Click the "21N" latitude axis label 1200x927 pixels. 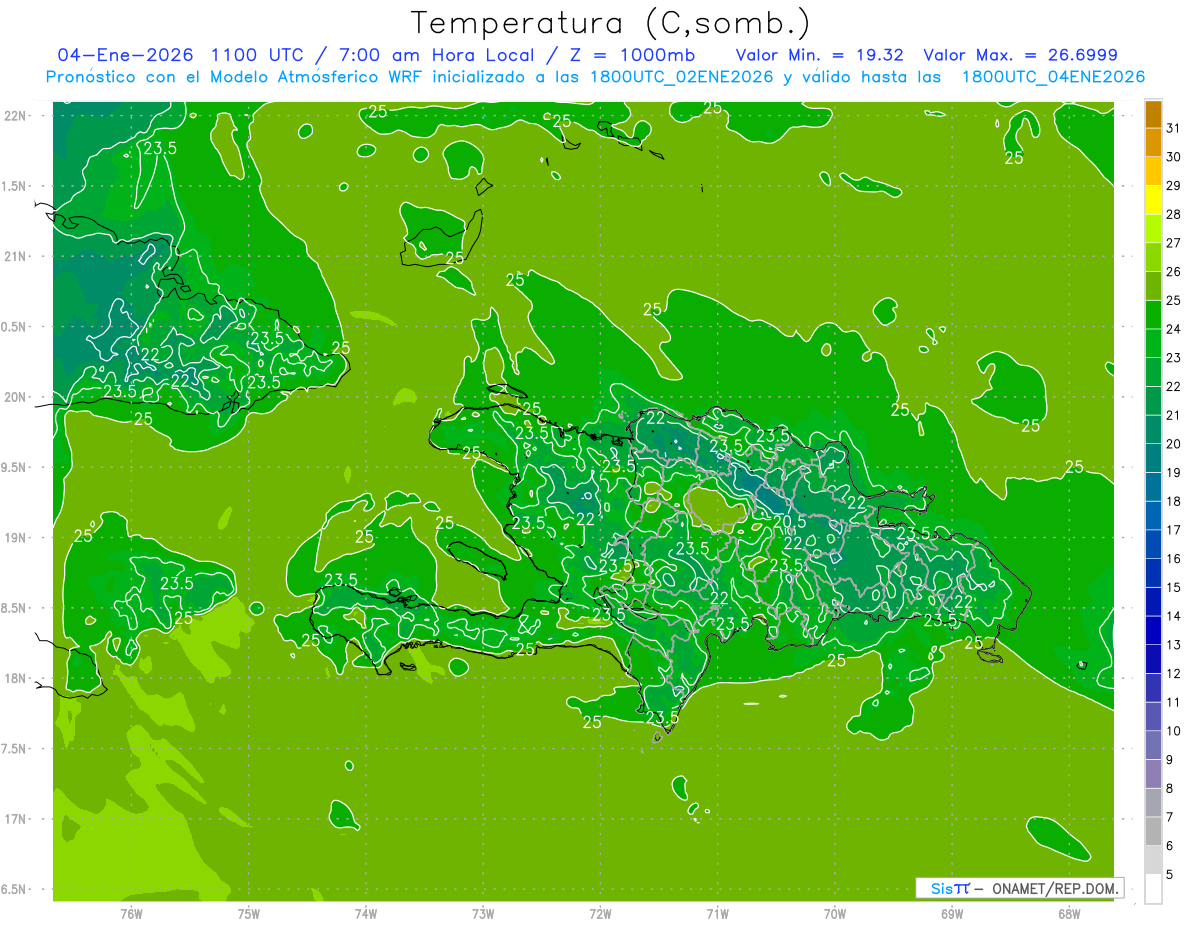[15, 256]
